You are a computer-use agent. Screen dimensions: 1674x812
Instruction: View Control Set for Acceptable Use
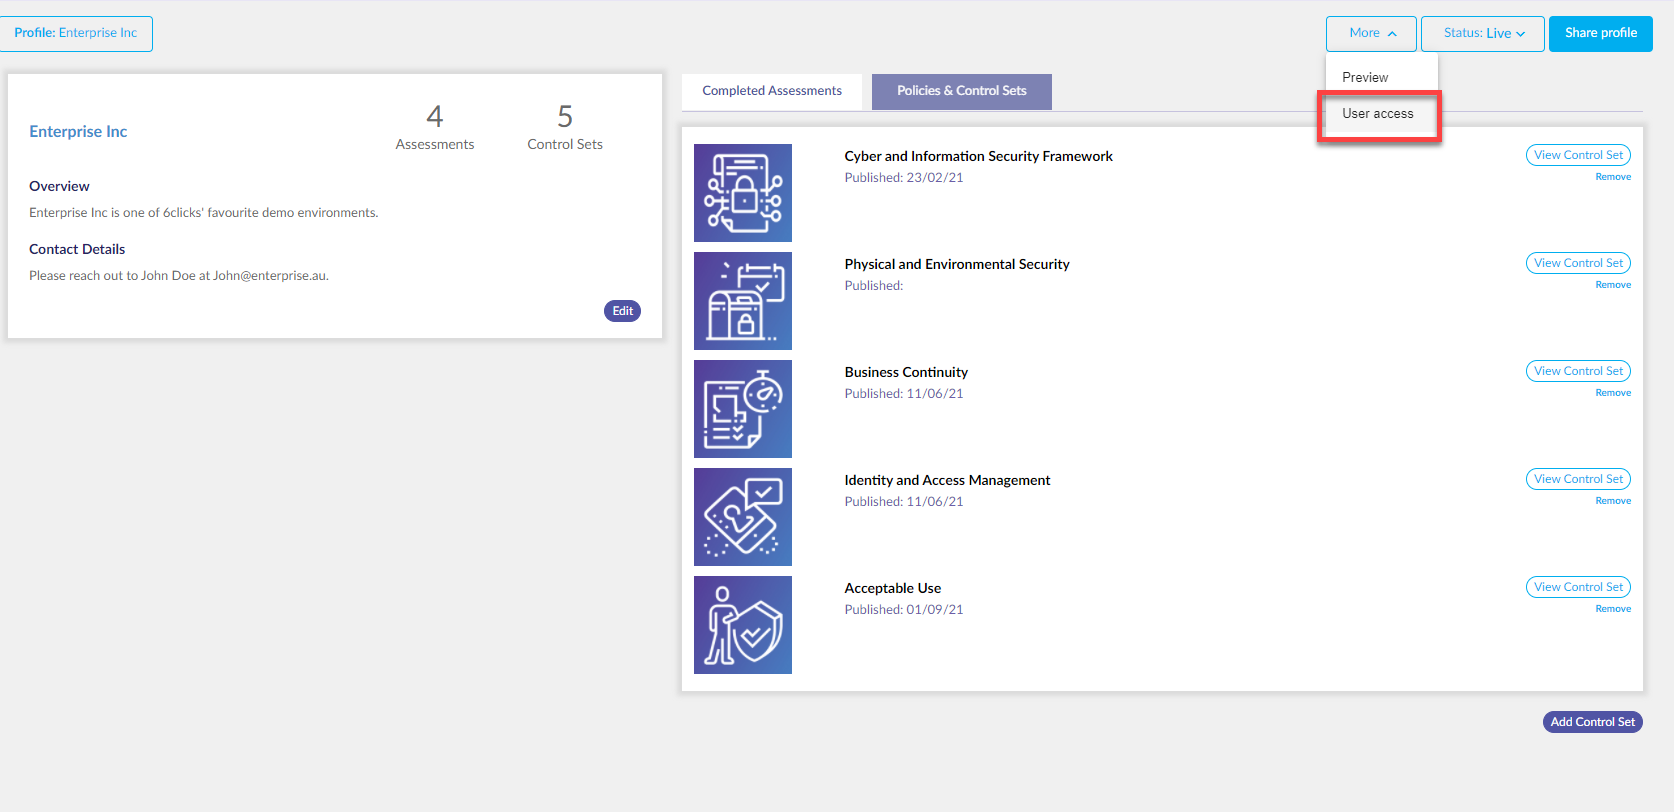(1579, 587)
